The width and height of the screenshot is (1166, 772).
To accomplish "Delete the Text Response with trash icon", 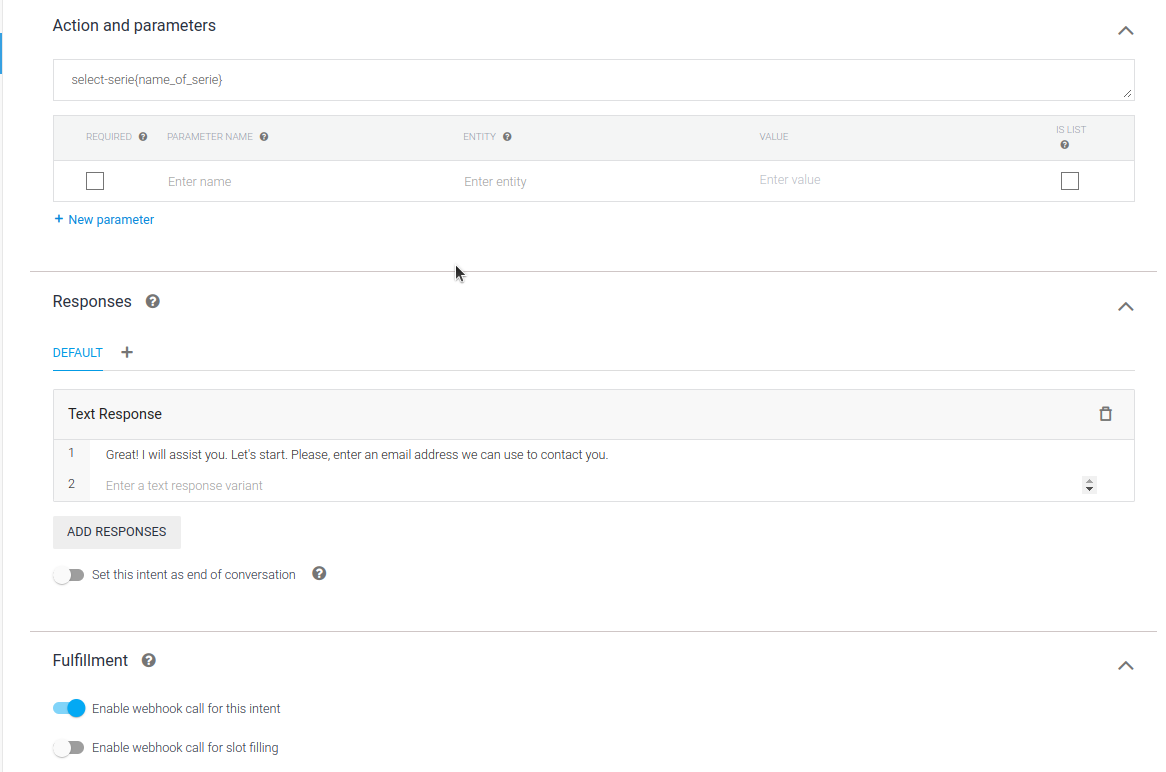I will point(1105,414).
